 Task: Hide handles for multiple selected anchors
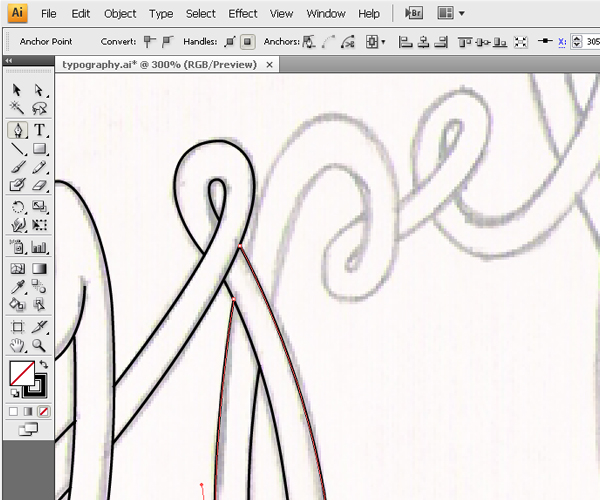(248, 41)
